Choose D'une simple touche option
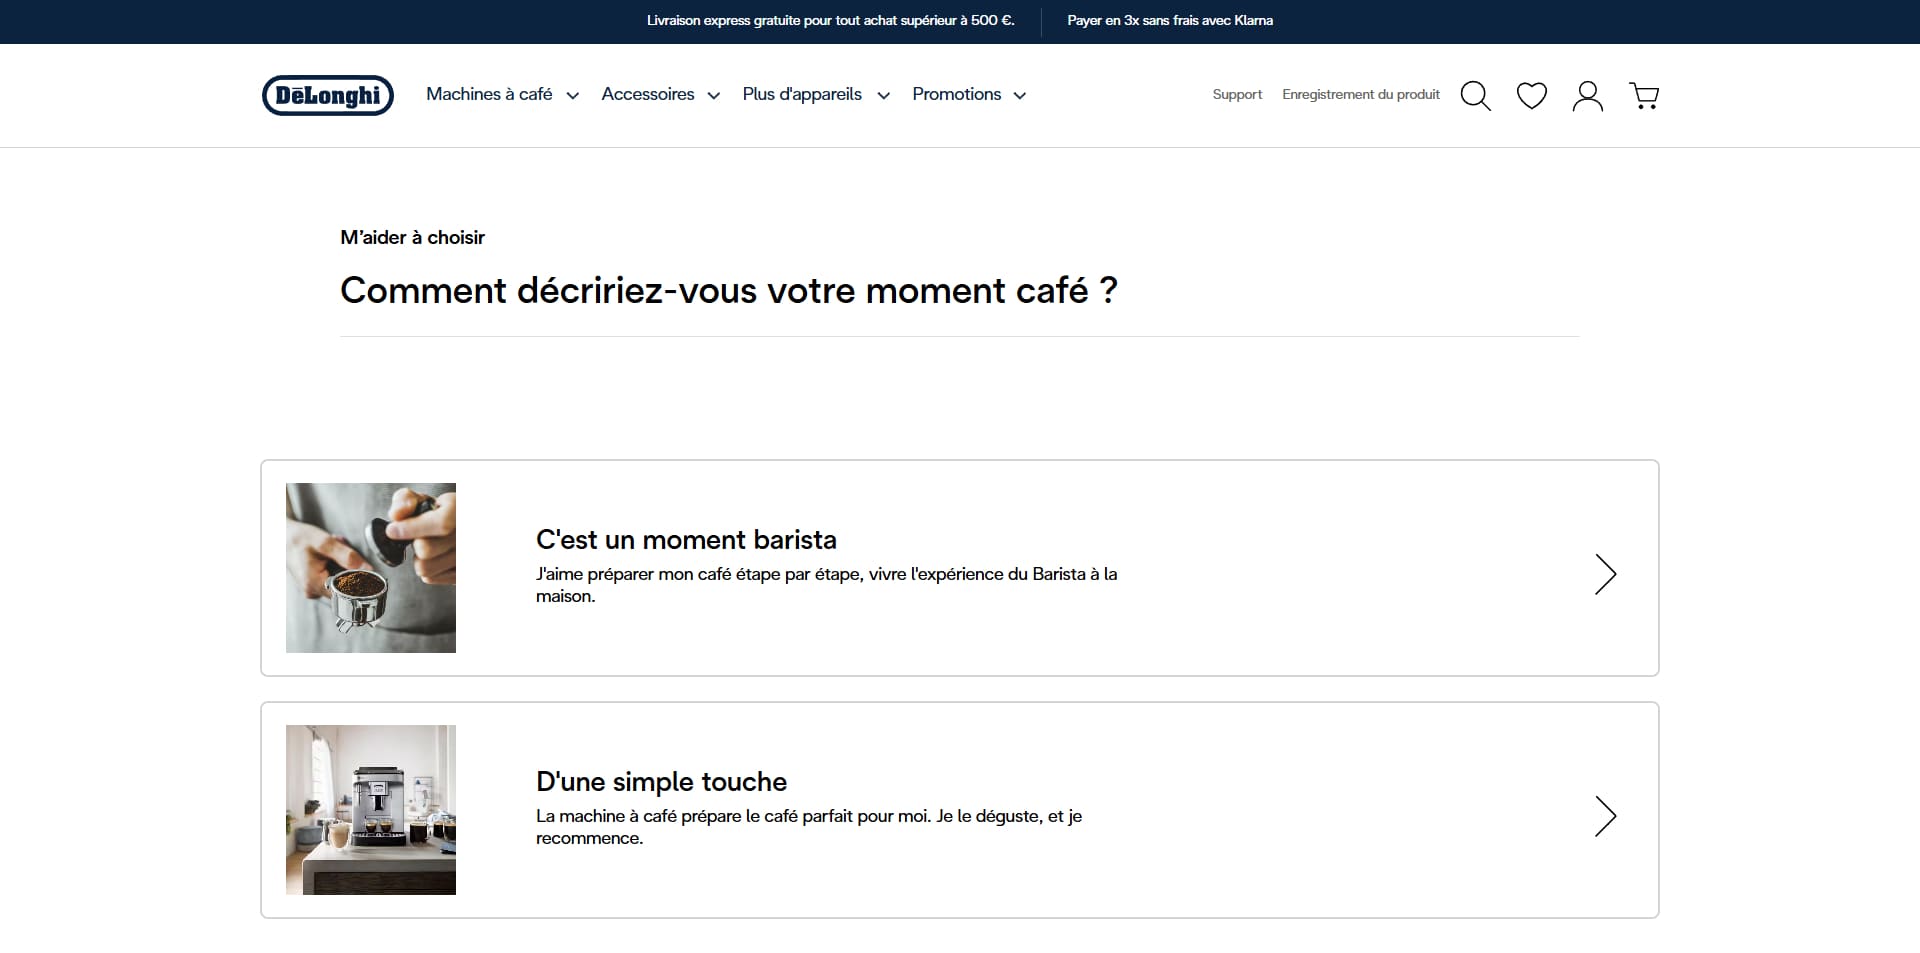The width and height of the screenshot is (1920, 953). click(960, 810)
